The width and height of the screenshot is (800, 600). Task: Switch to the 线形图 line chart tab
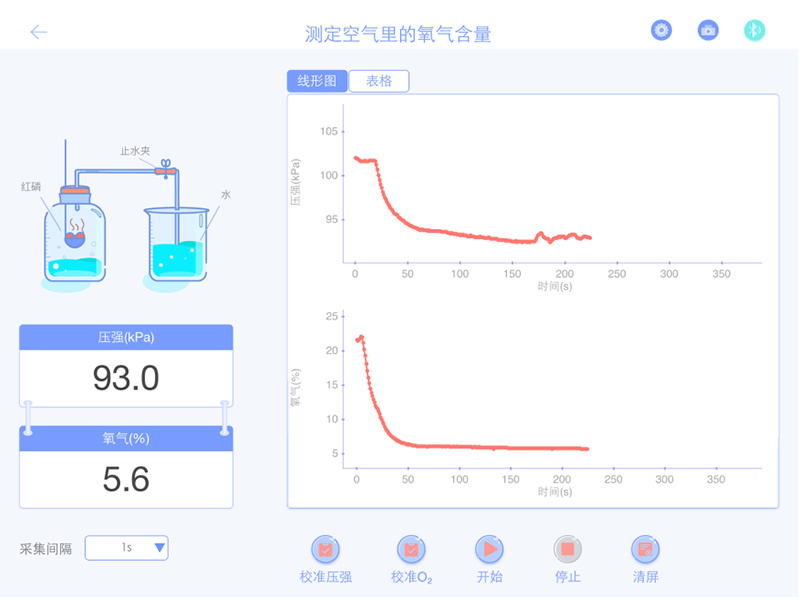(x=317, y=81)
